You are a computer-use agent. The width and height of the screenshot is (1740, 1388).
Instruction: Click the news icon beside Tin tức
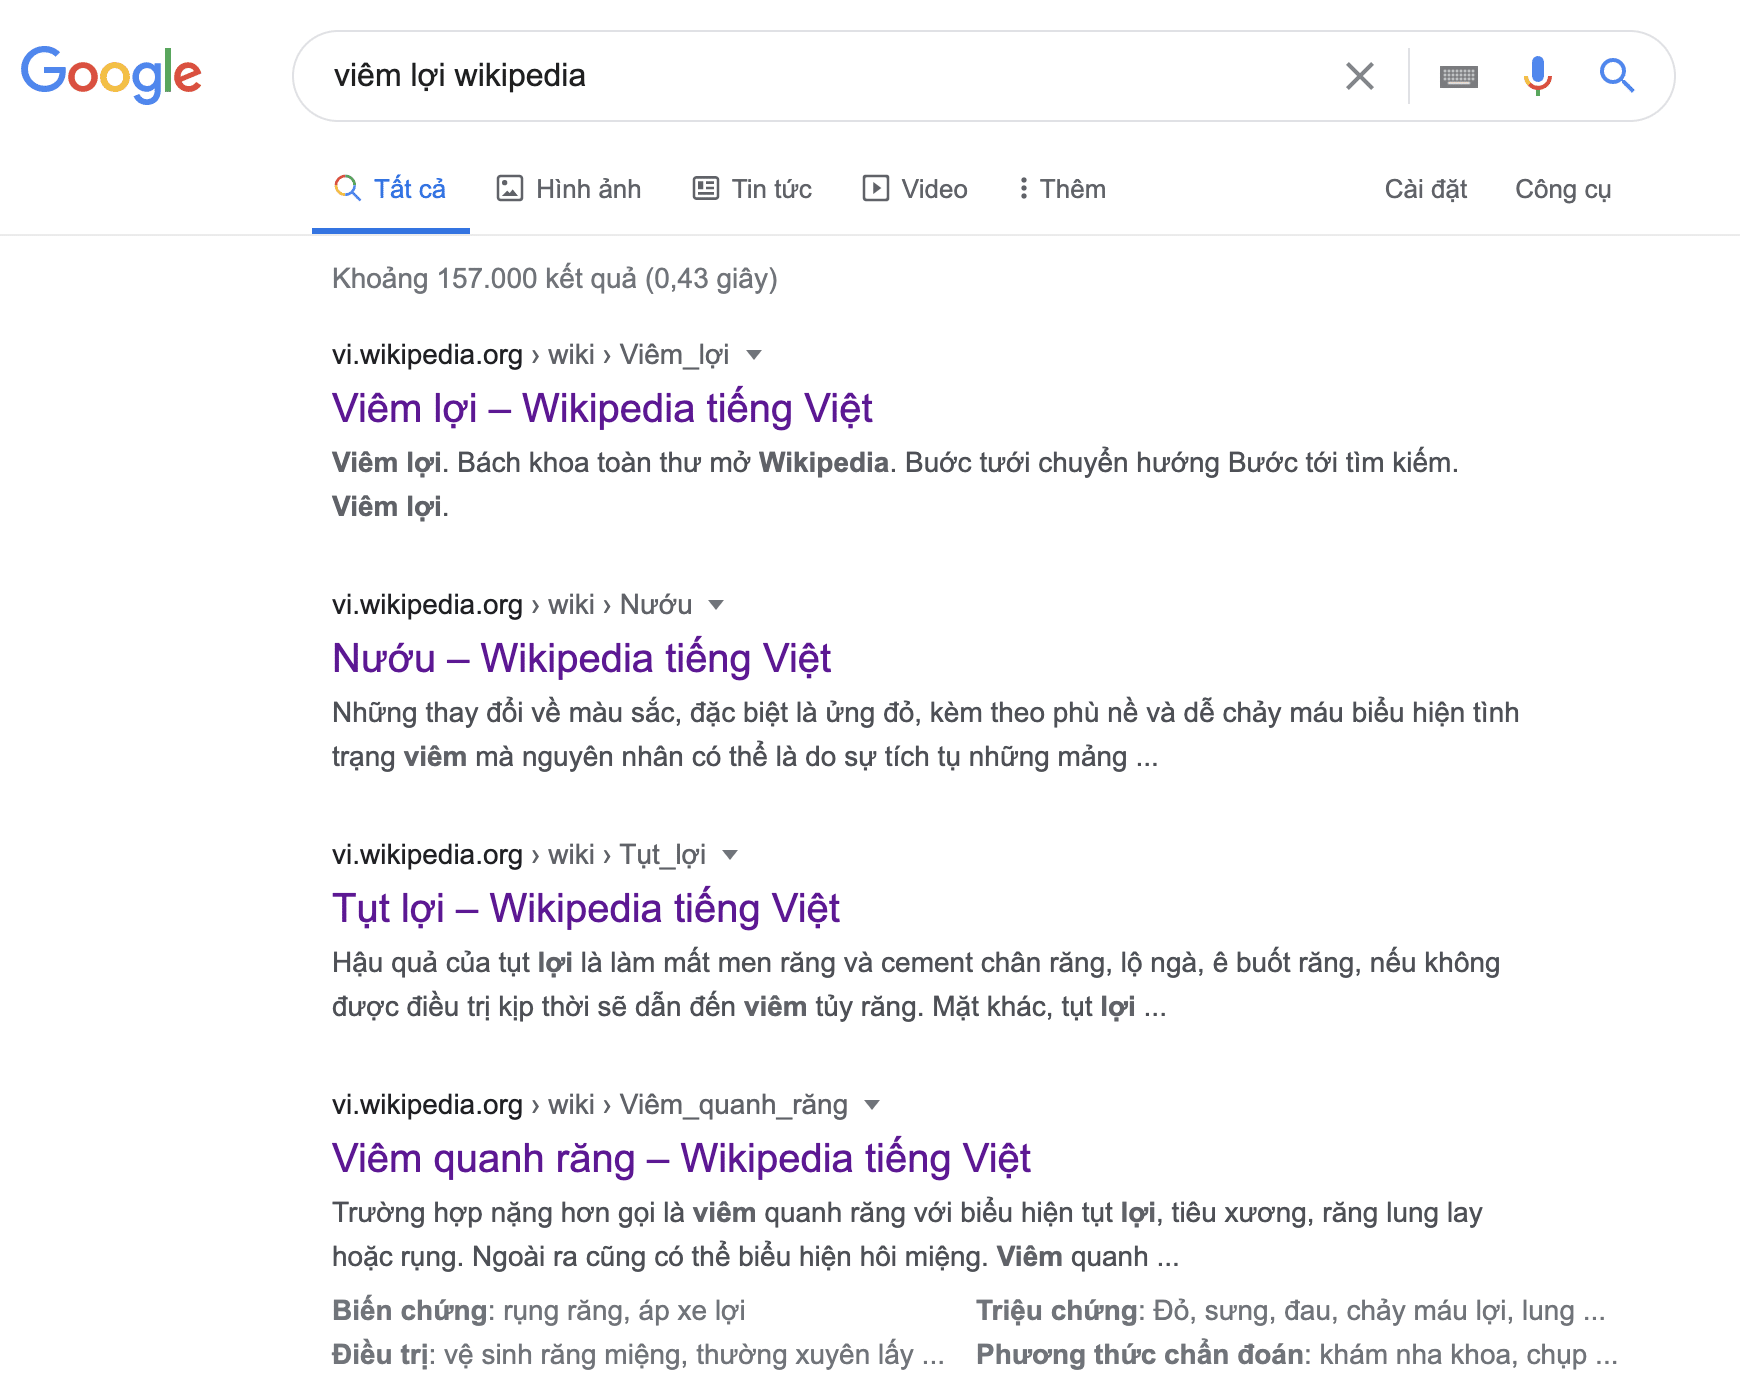[x=706, y=188]
